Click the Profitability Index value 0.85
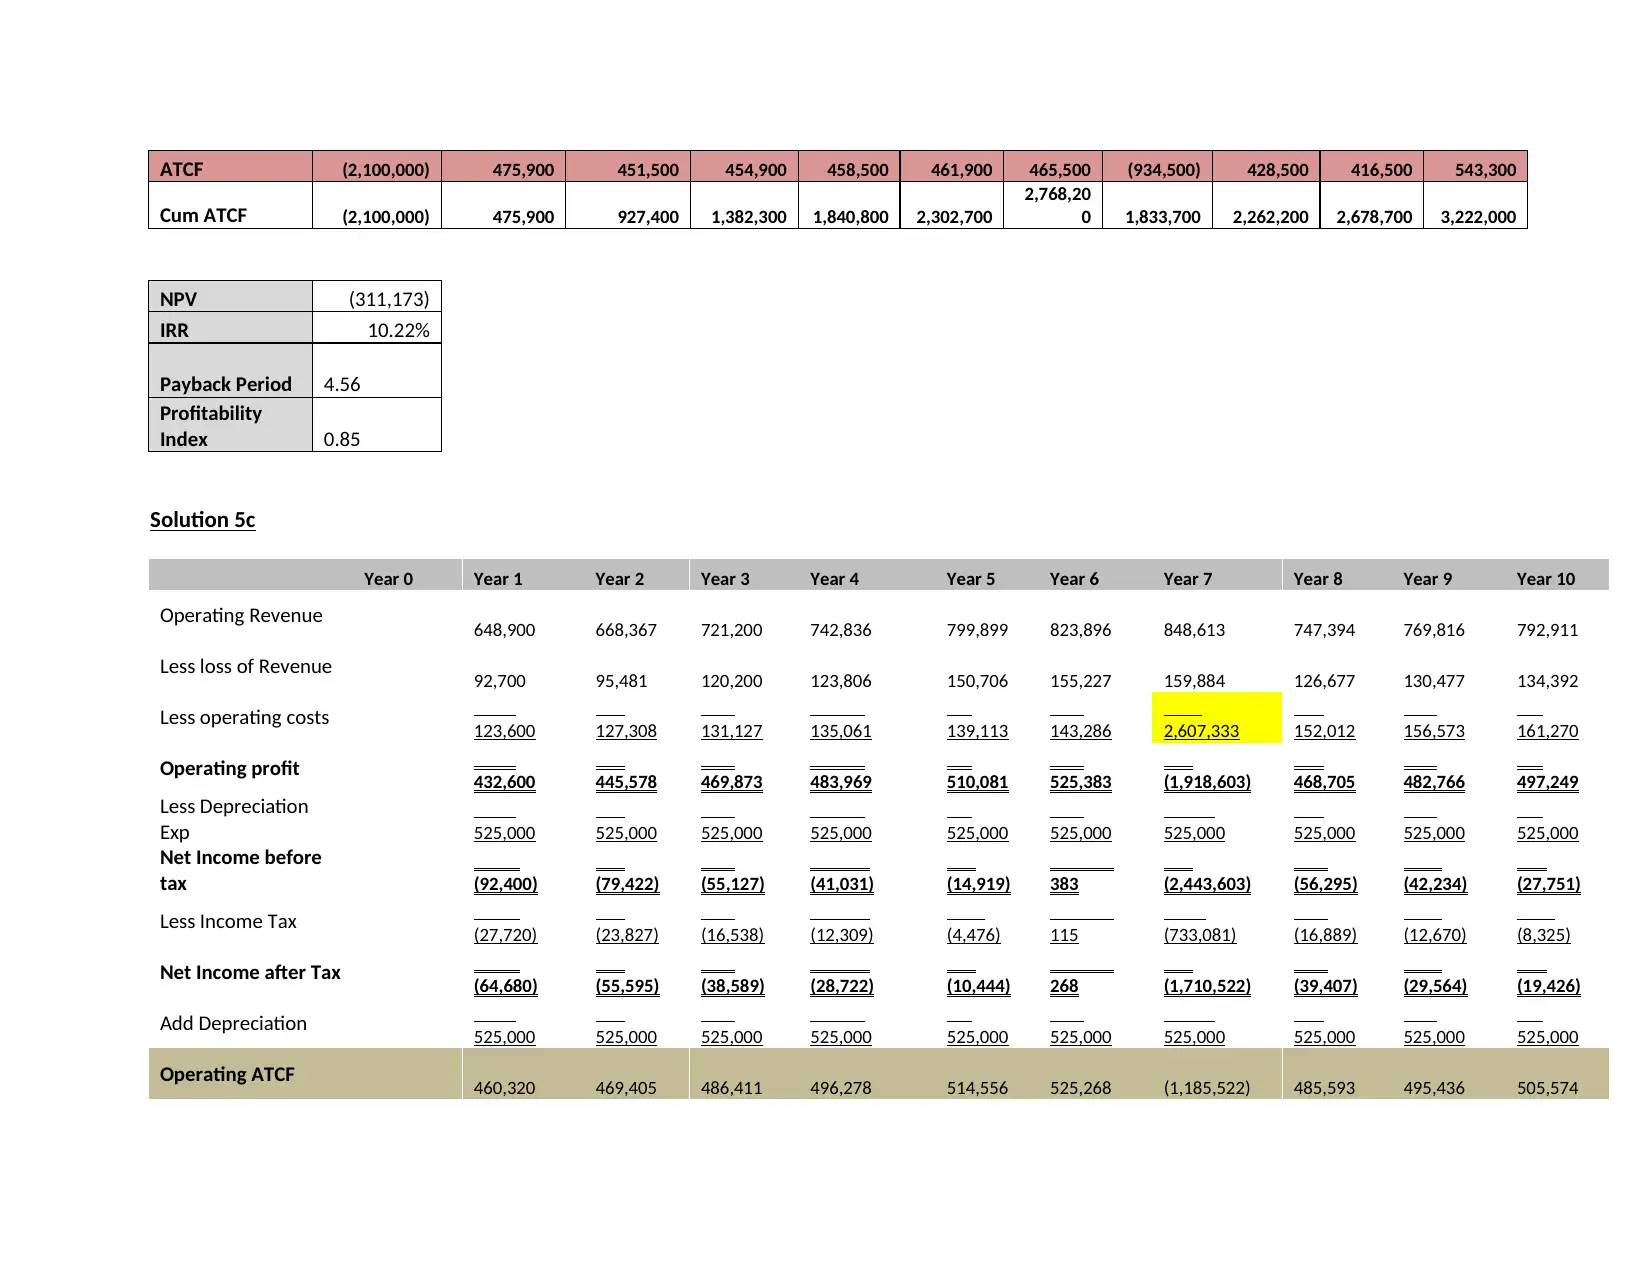Image resolution: width=1651 pixels, height=1275 pixels. [x=342, y=439]
